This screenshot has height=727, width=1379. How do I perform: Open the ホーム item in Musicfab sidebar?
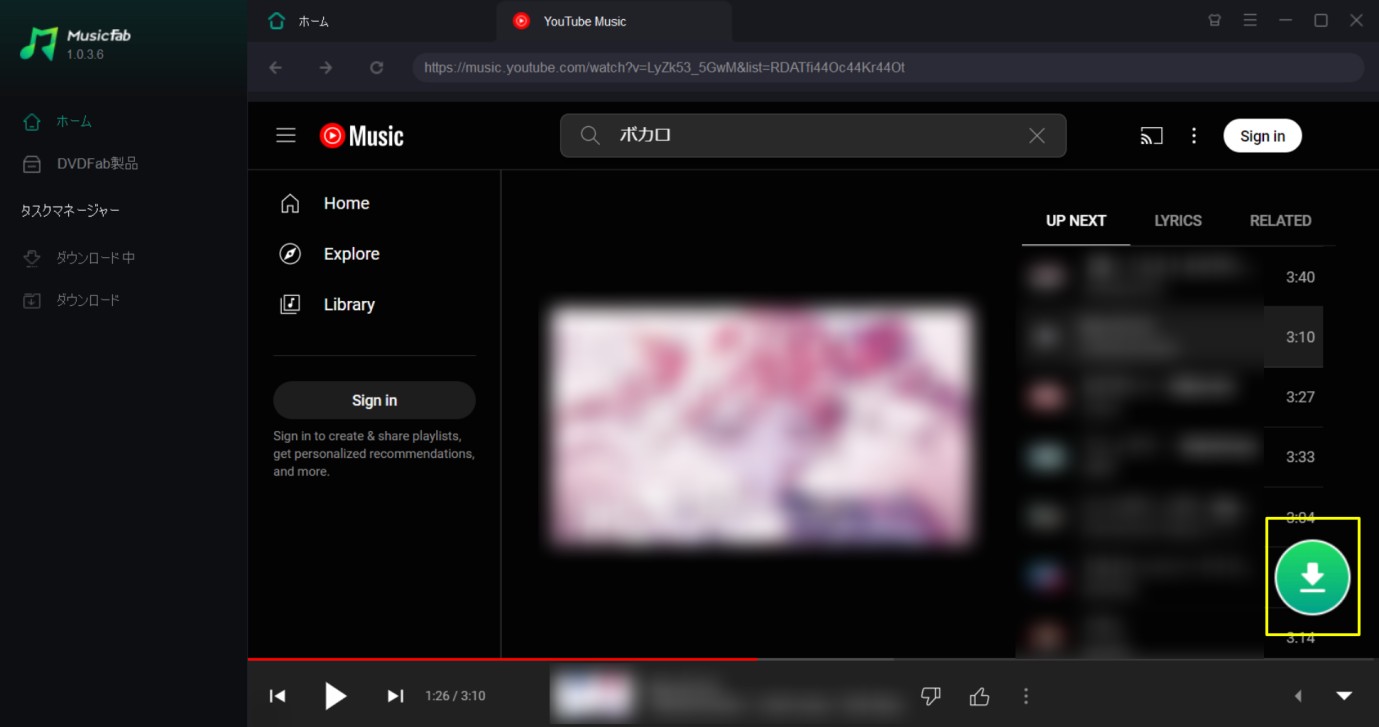point(58,121)
